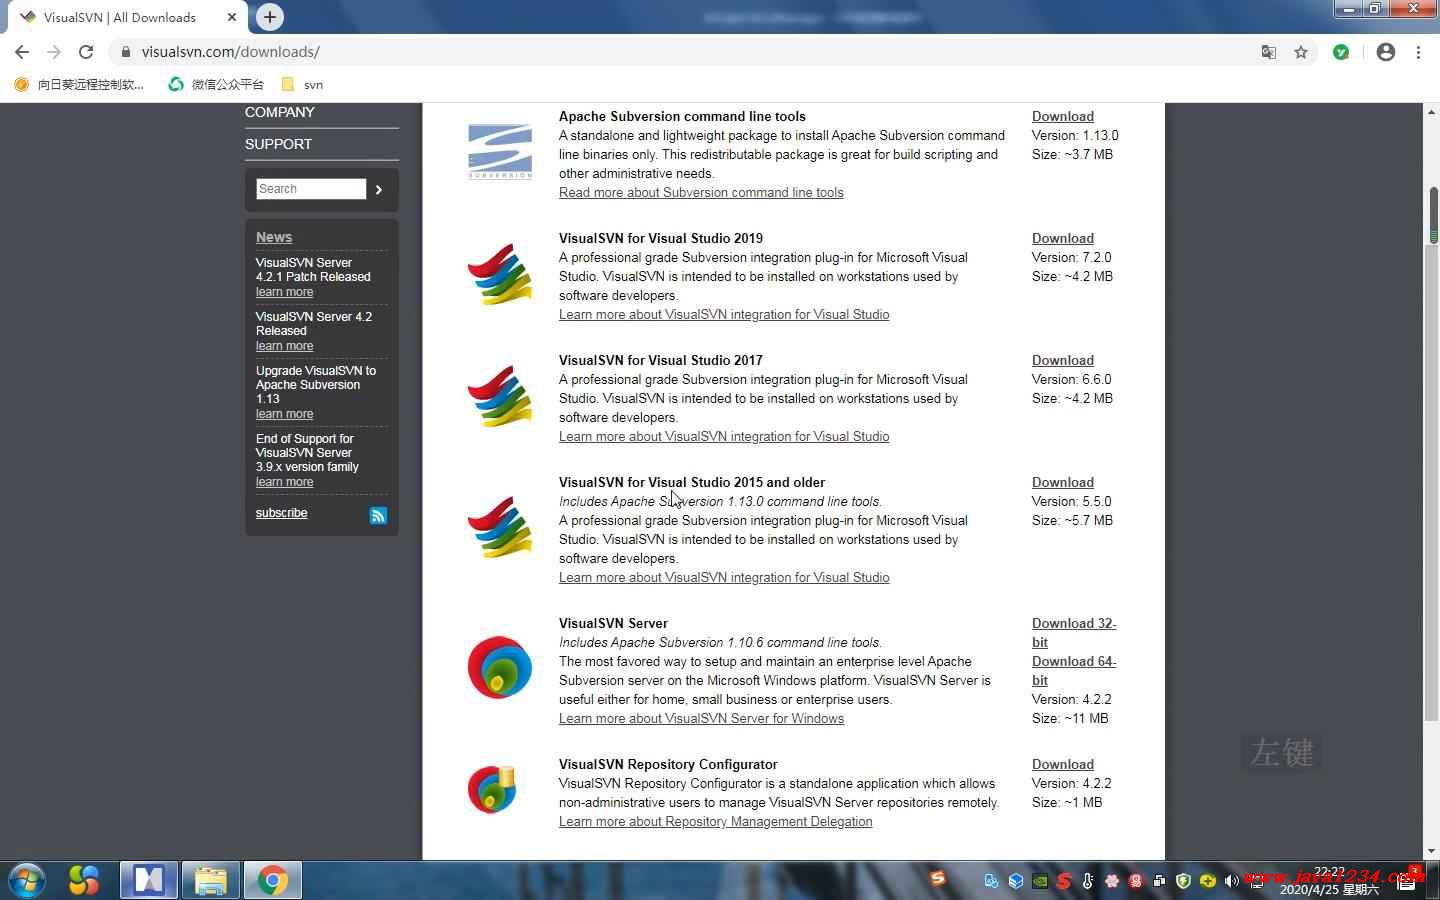Click the scrollbar down arrow
The height and width of the screenshot is (900, 1440).
(x=1432, y=851)
